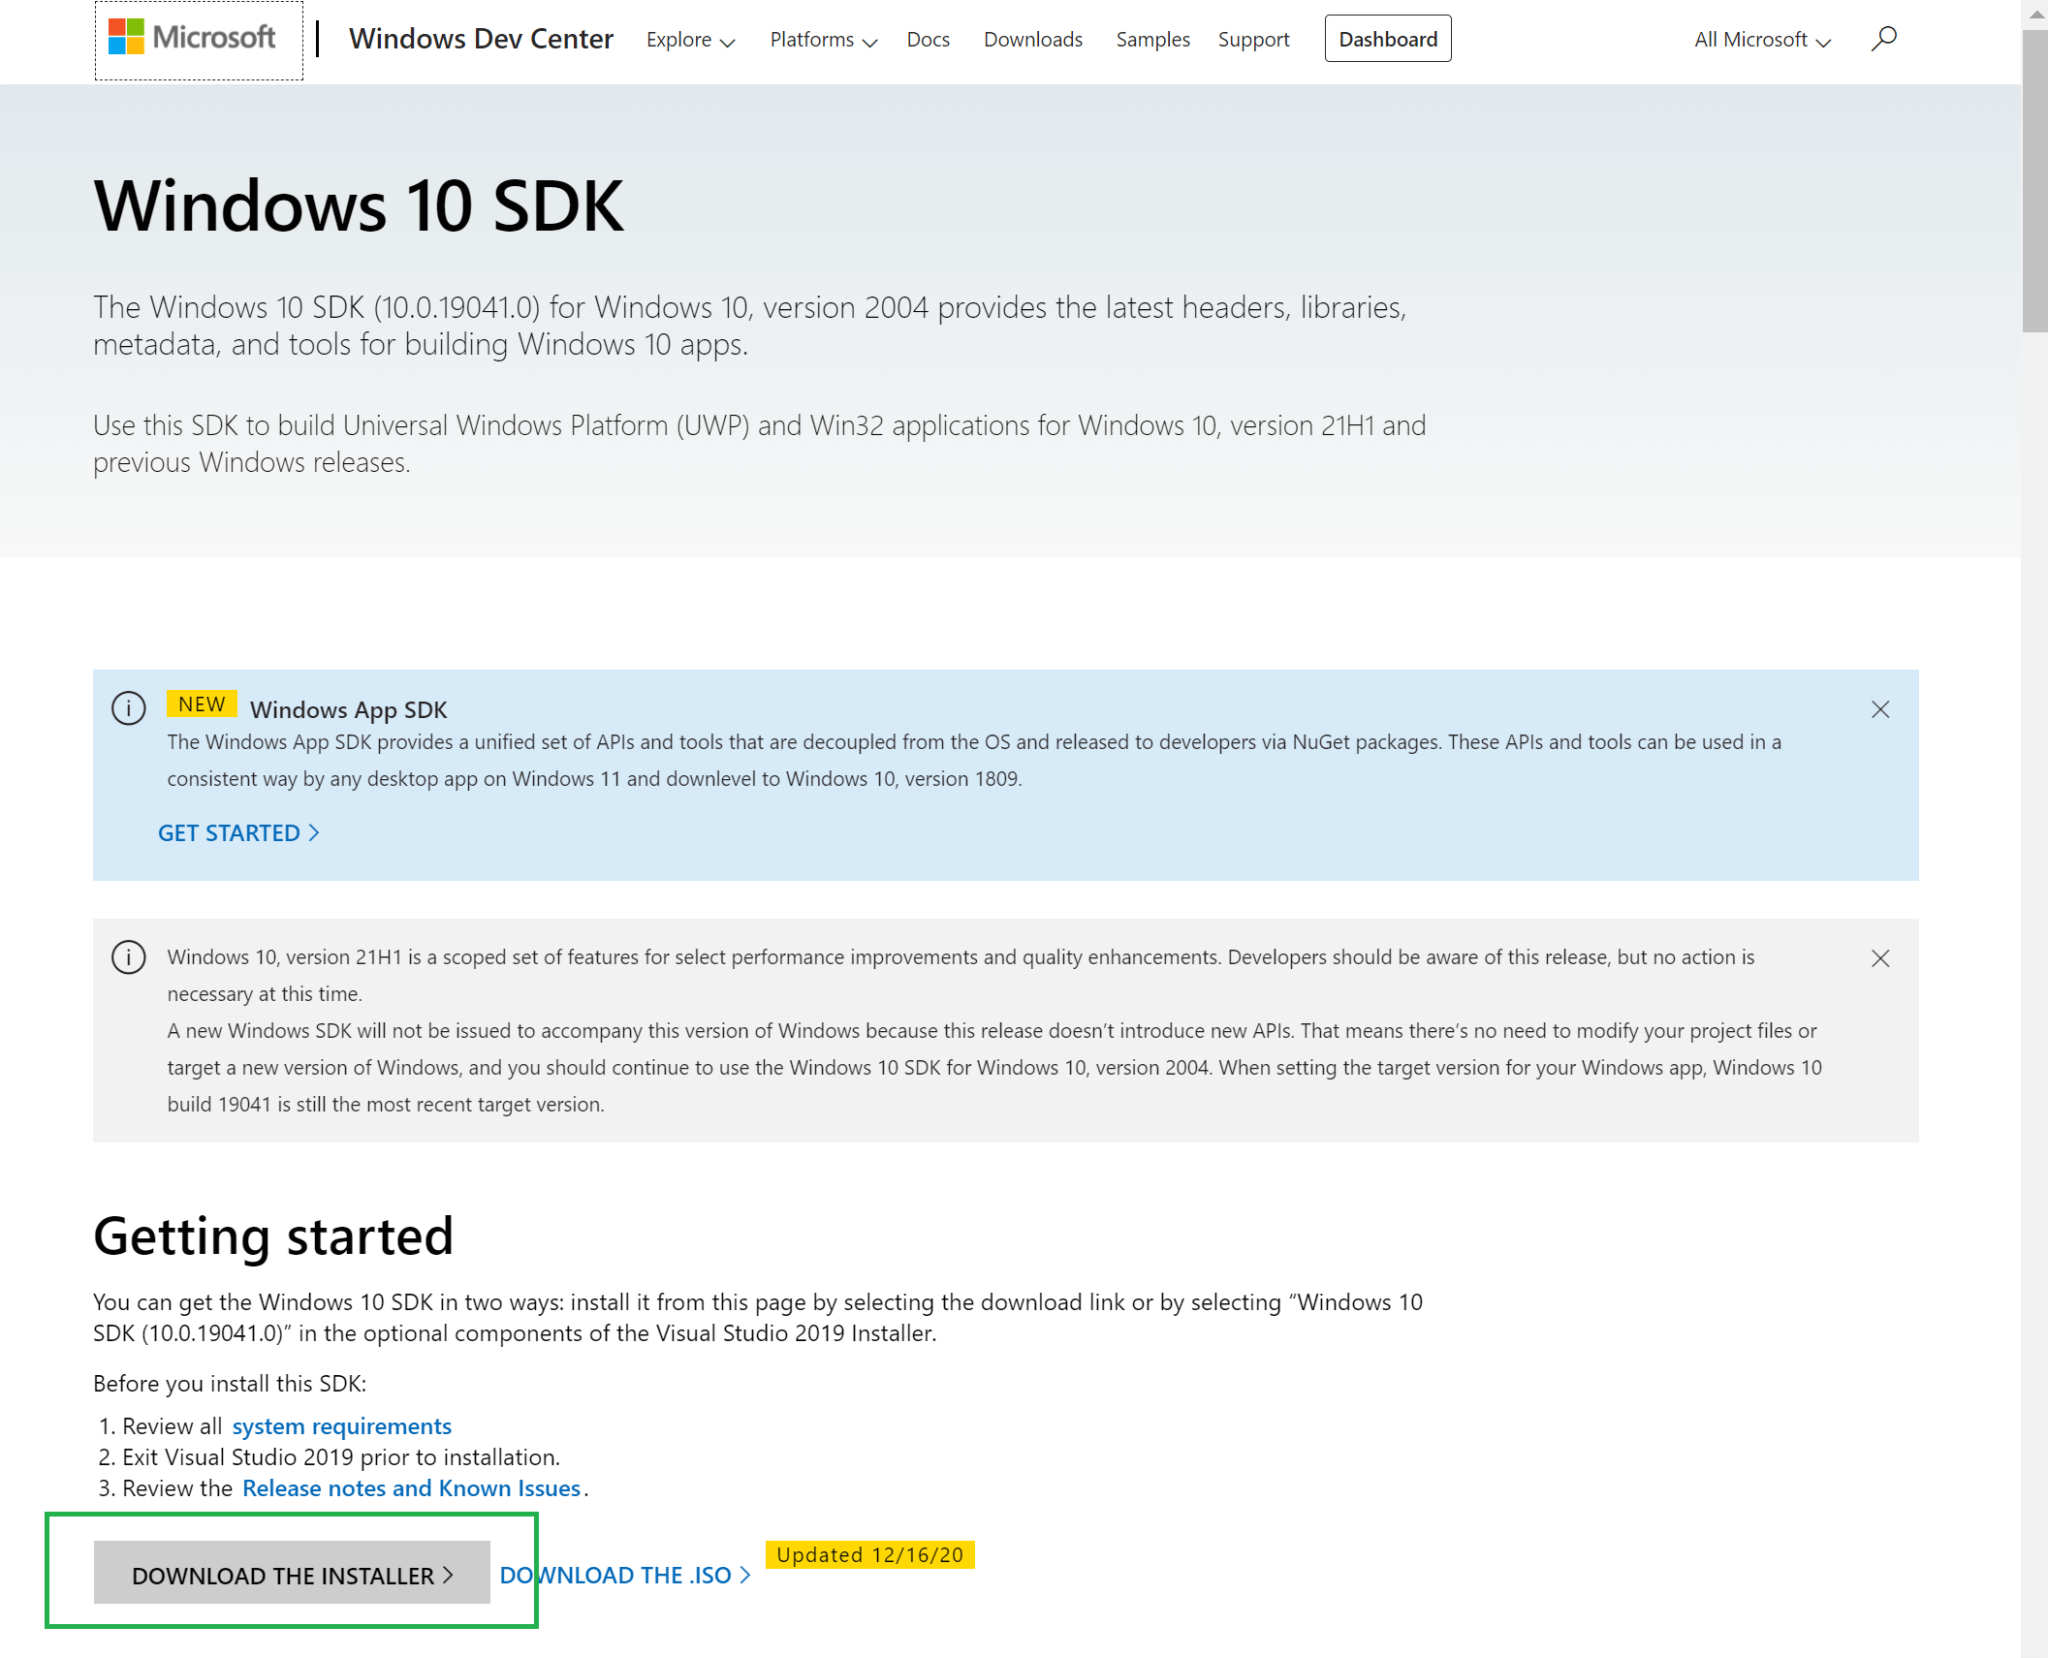2048x1658 pixels.
Task: Dismiss the Windows App SDK banner
Action: [x=1879, y=709]
